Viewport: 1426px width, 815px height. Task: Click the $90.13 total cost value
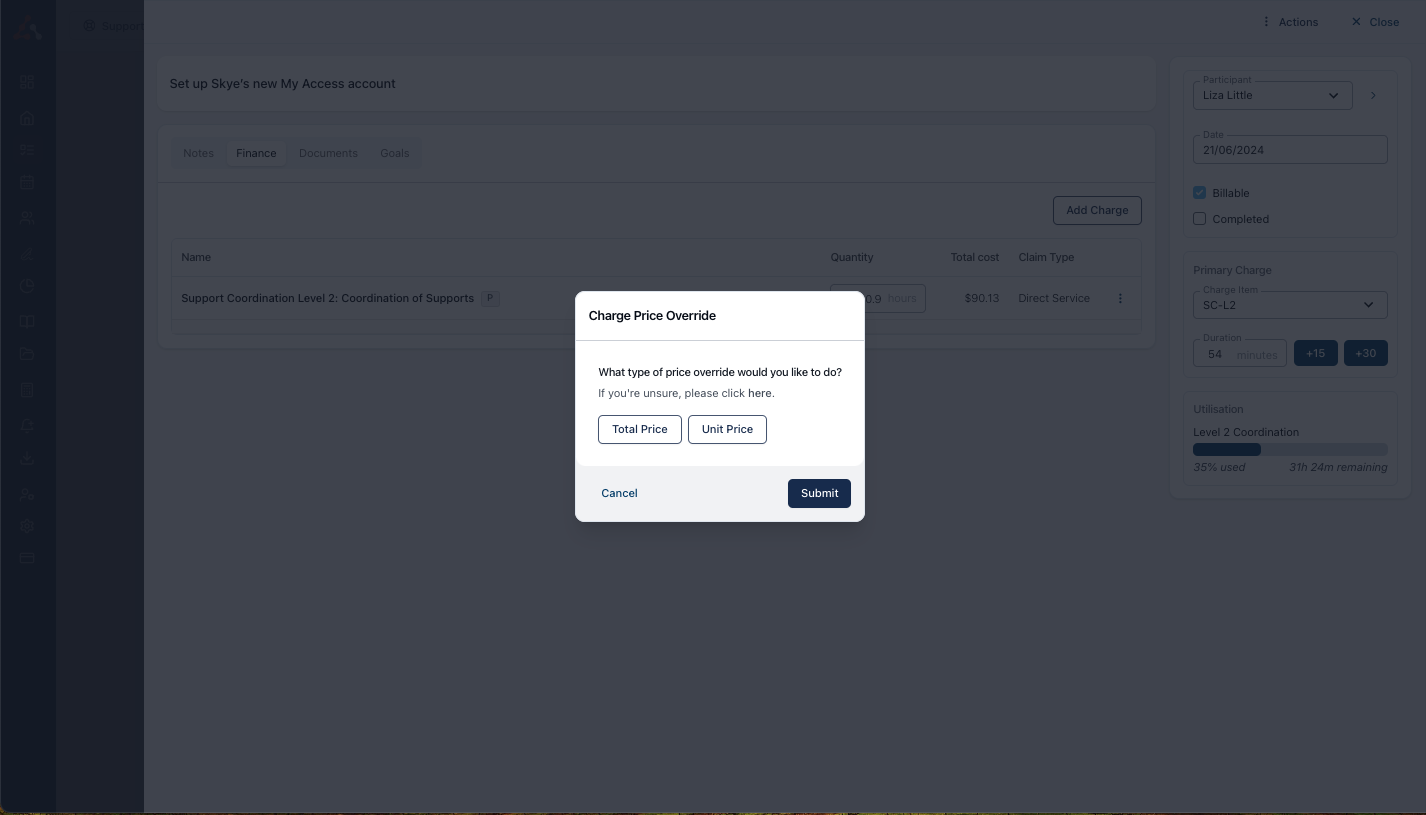tap(981, 298)
